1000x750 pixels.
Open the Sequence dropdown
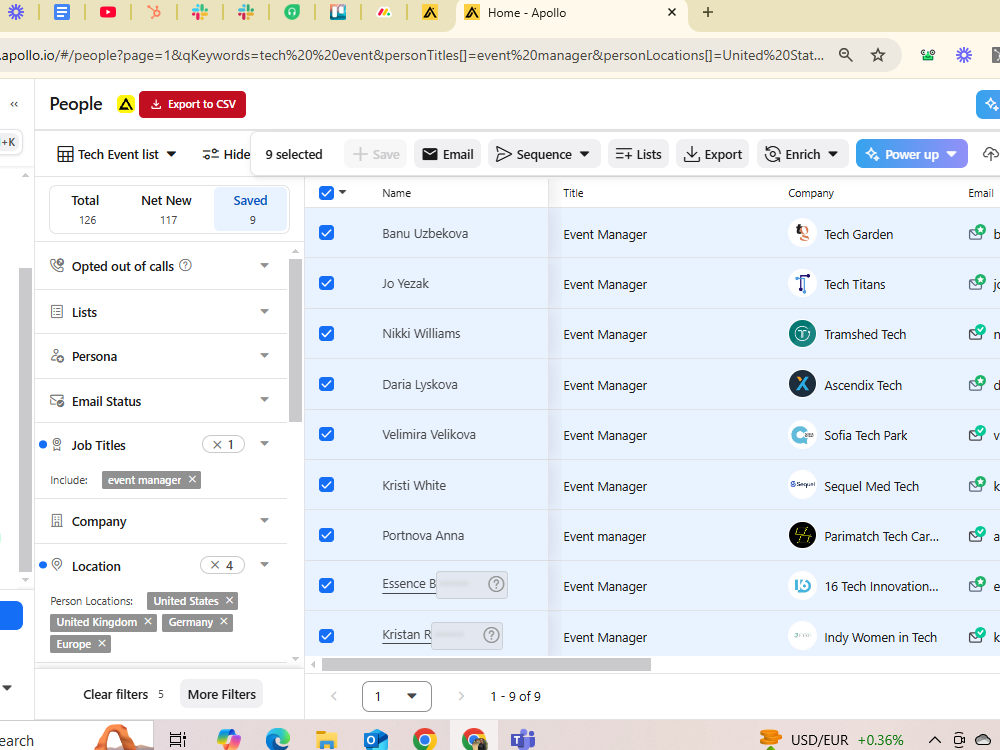coord(544,154)
